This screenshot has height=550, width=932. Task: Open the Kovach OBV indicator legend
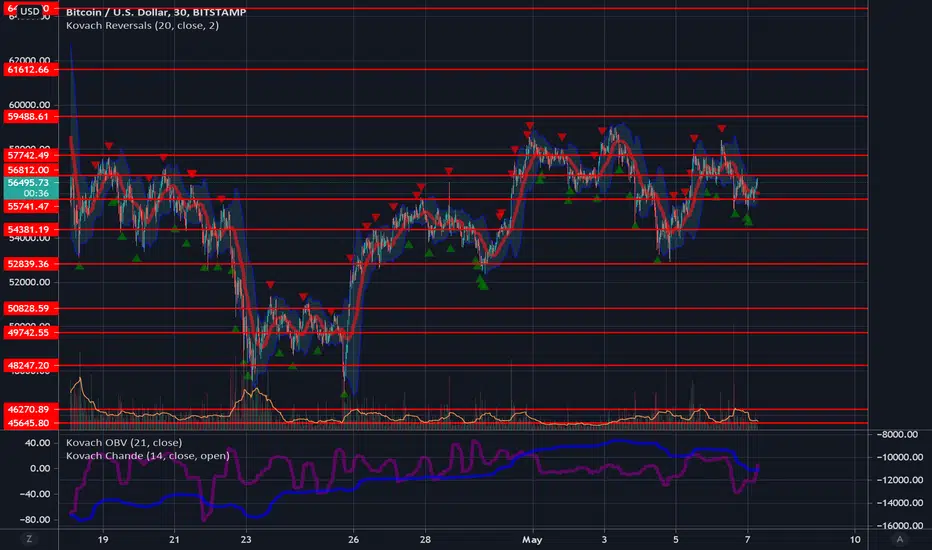click(x=124, y=442)
